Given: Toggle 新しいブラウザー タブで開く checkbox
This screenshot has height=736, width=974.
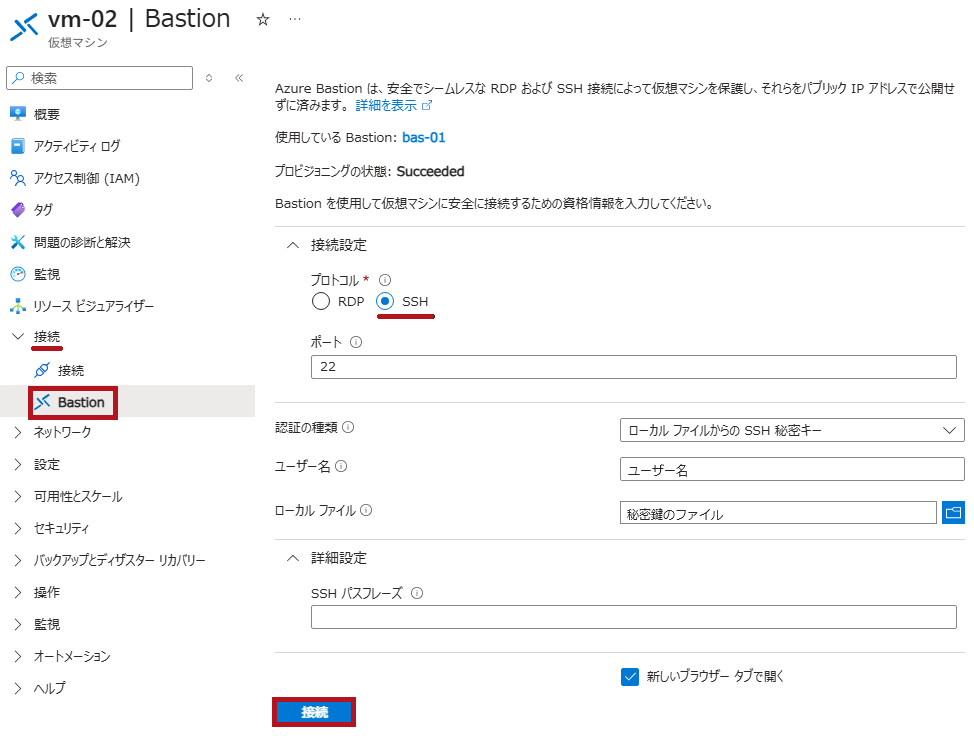Looking at the screenshot, I should 630,676.
